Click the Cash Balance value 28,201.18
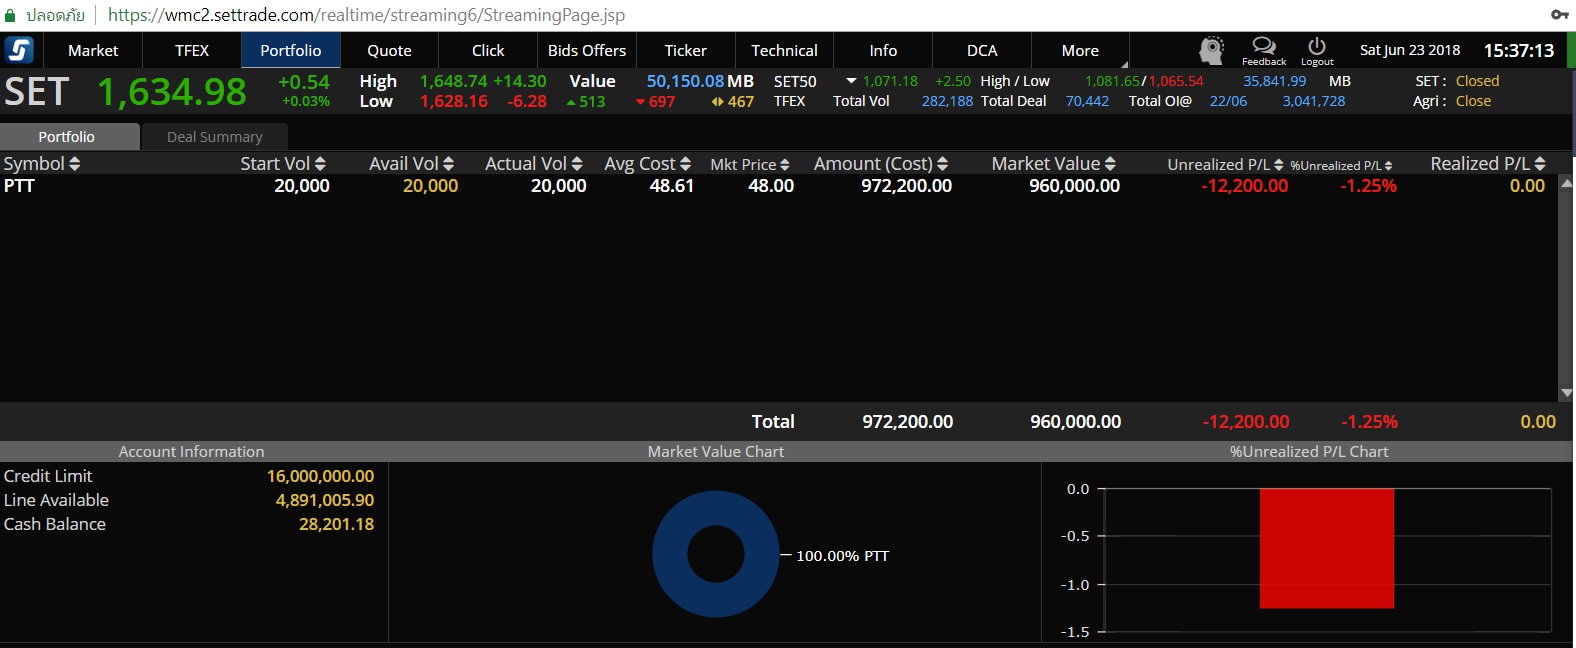Image resolution: width=1576 pixels, height=648 pixels. click(336, 524)
